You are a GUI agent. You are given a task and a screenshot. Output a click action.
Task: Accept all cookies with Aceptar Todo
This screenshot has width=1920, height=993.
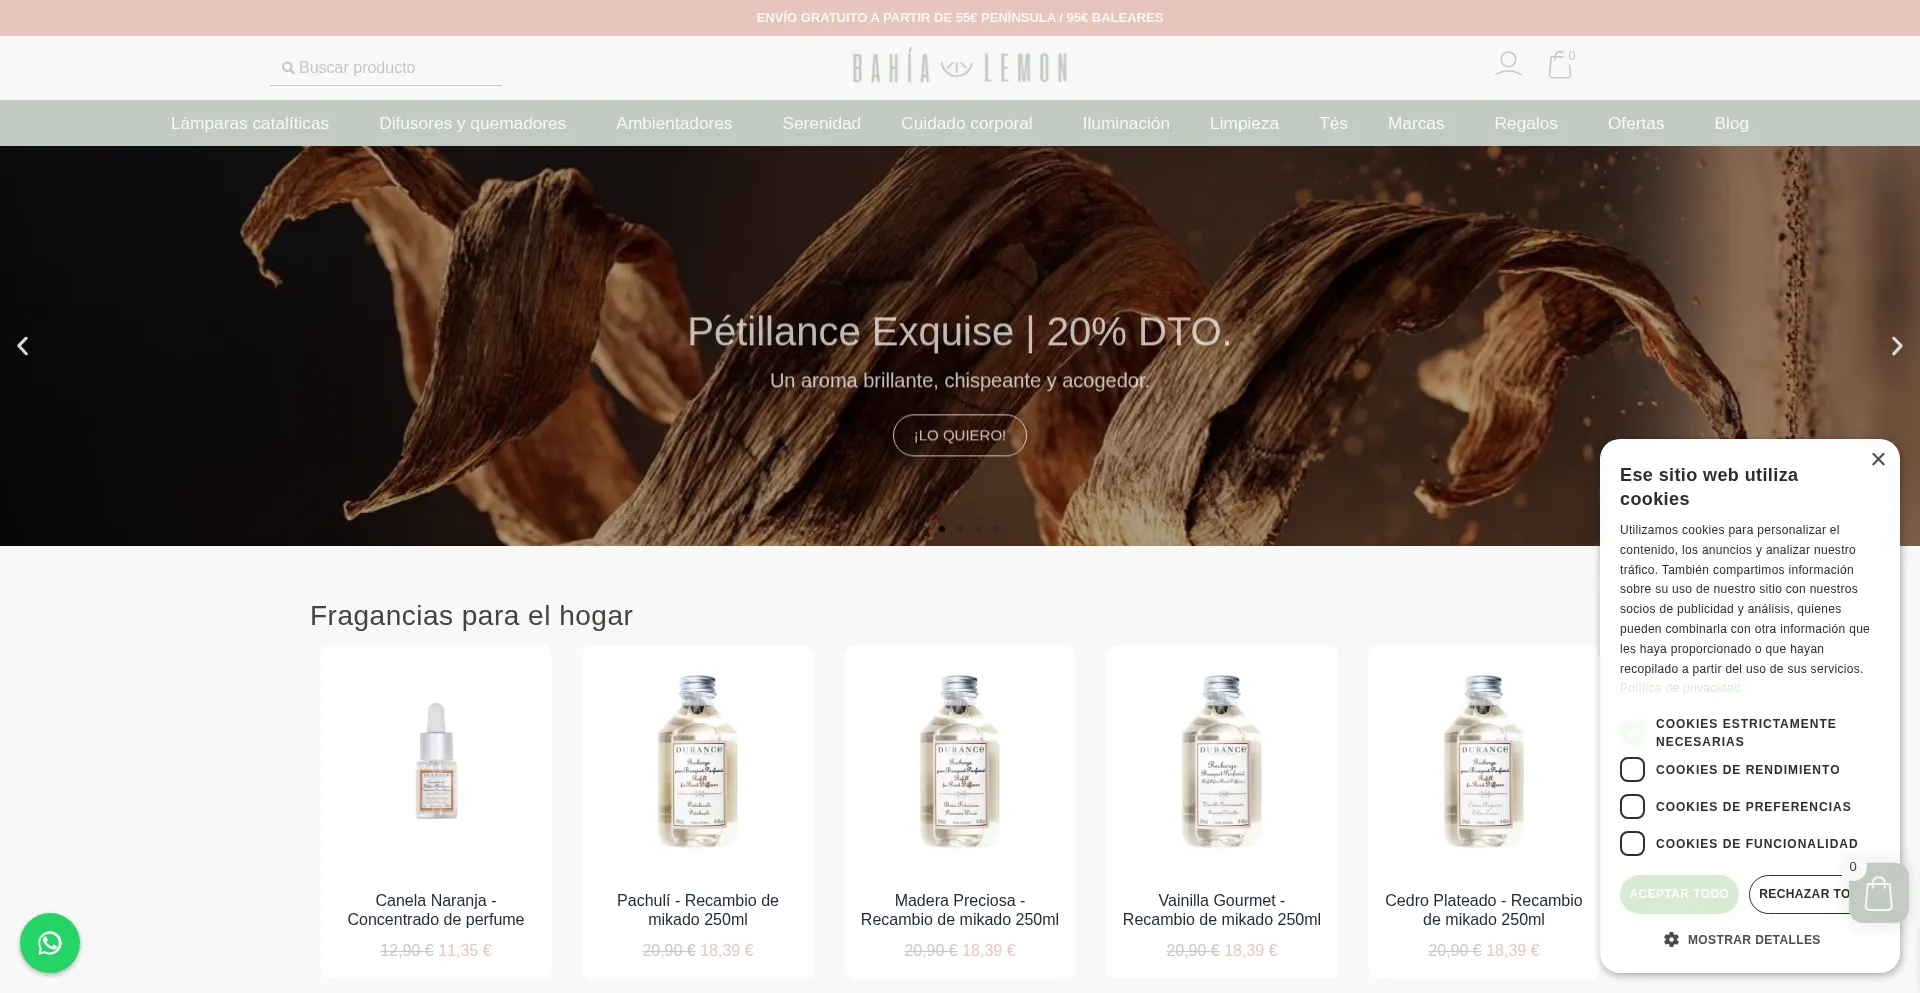[1679, 894]
